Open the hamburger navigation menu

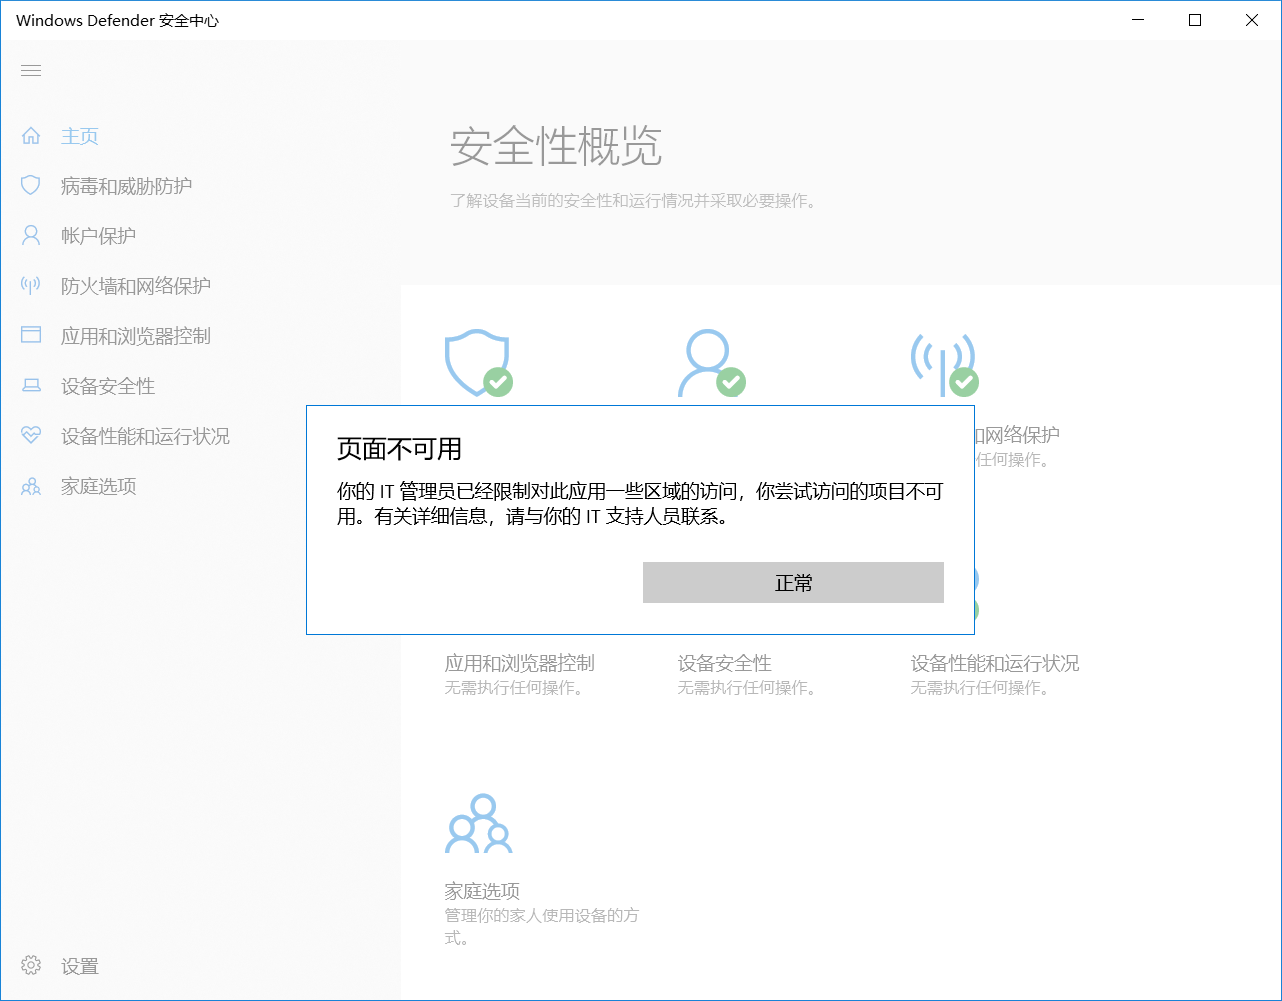31,70
